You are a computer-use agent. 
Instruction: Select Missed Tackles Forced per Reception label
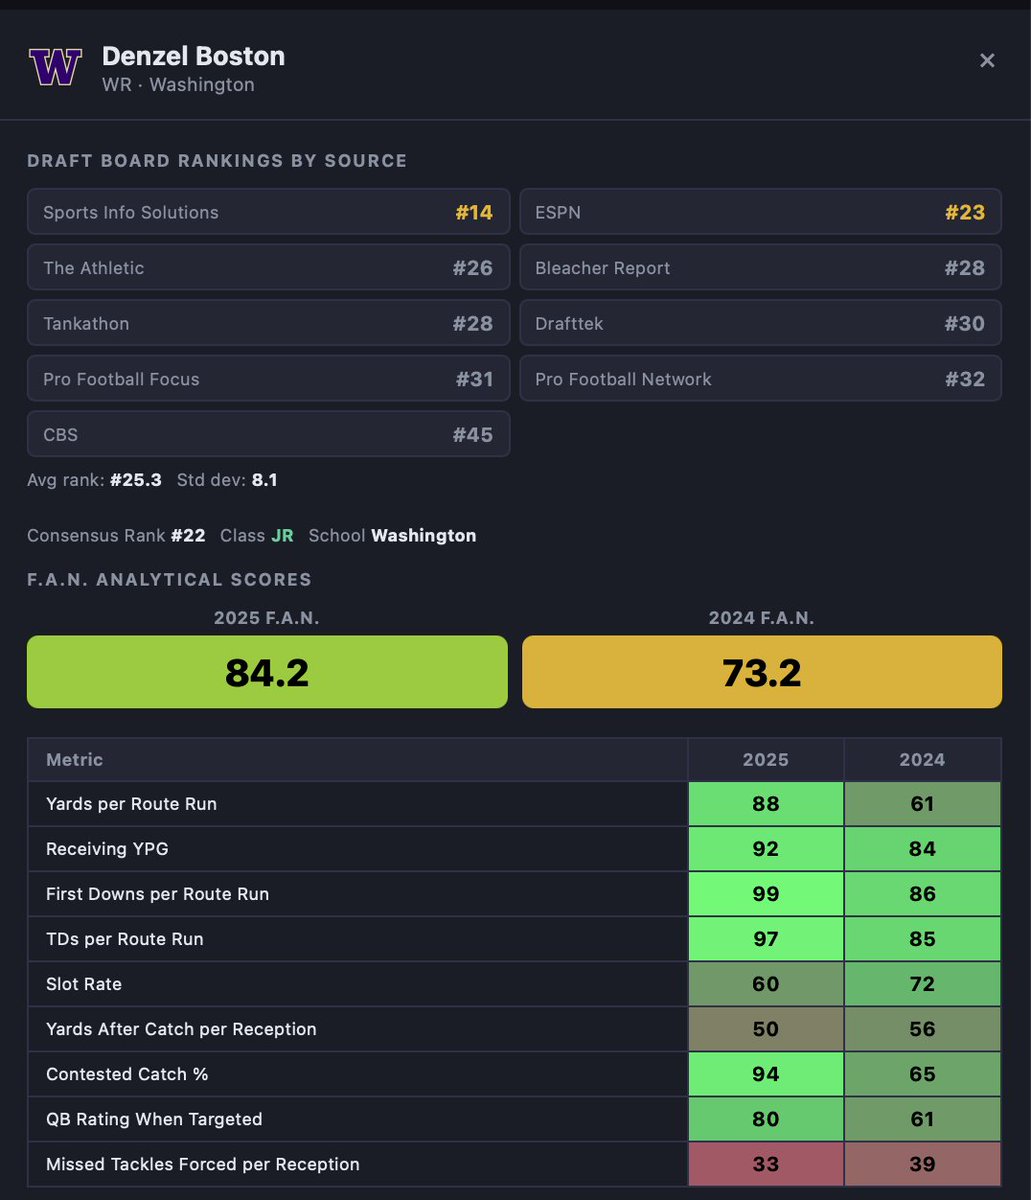click(203, 1164)
